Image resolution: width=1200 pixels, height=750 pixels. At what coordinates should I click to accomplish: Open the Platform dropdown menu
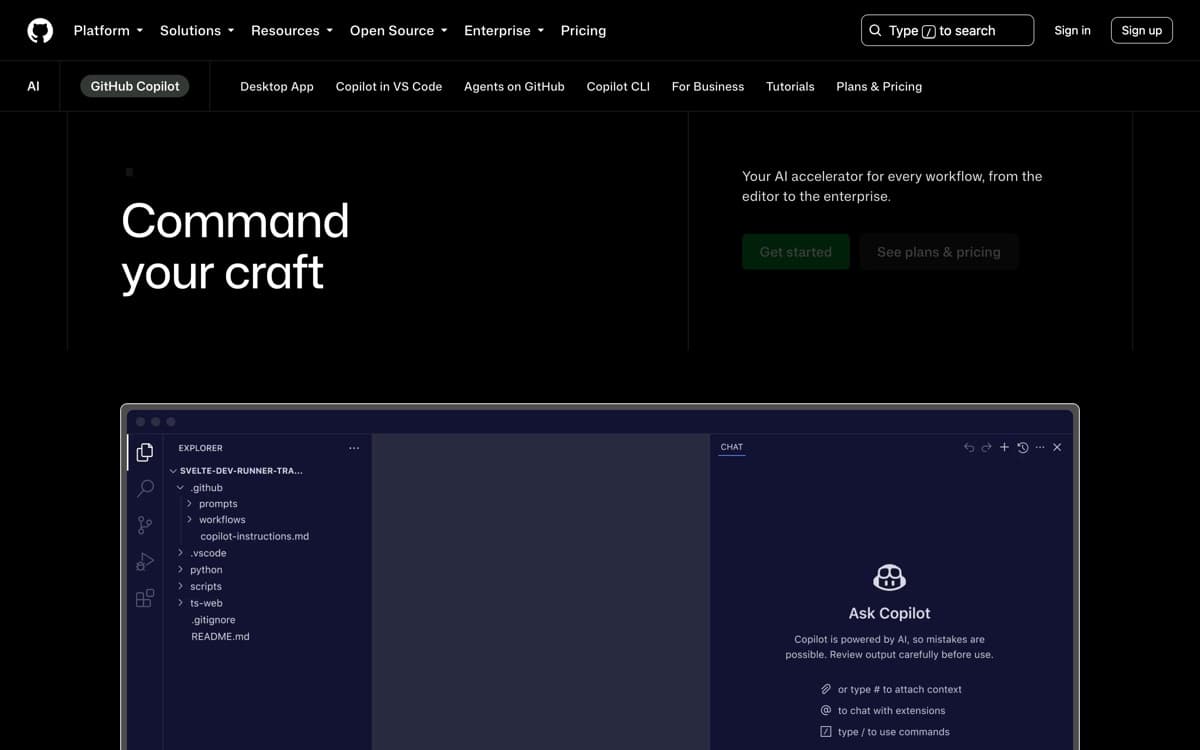coord(108,30)
